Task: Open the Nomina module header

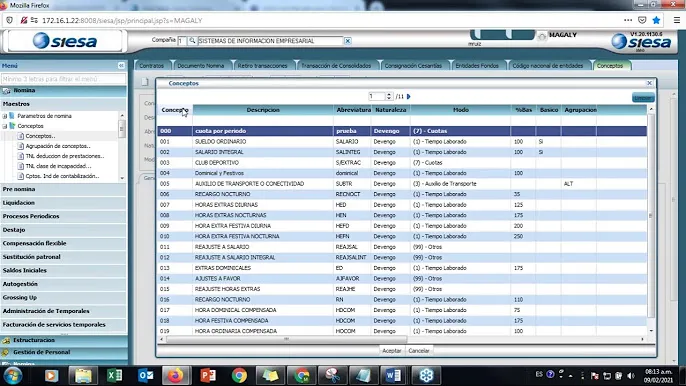Action: coord(63,91)
